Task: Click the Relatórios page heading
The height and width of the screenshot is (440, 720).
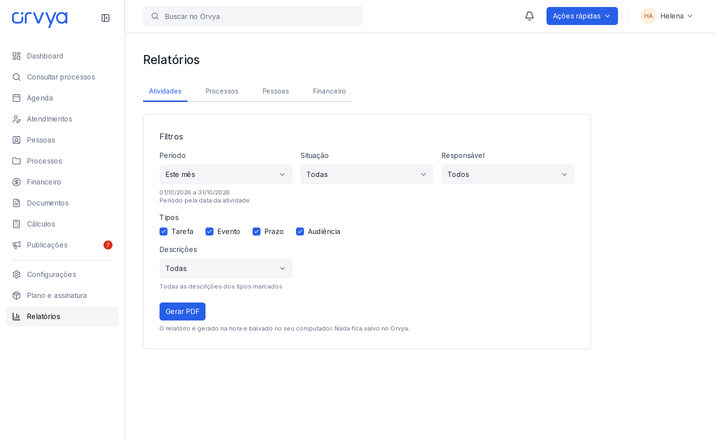Action: (171, 60)
